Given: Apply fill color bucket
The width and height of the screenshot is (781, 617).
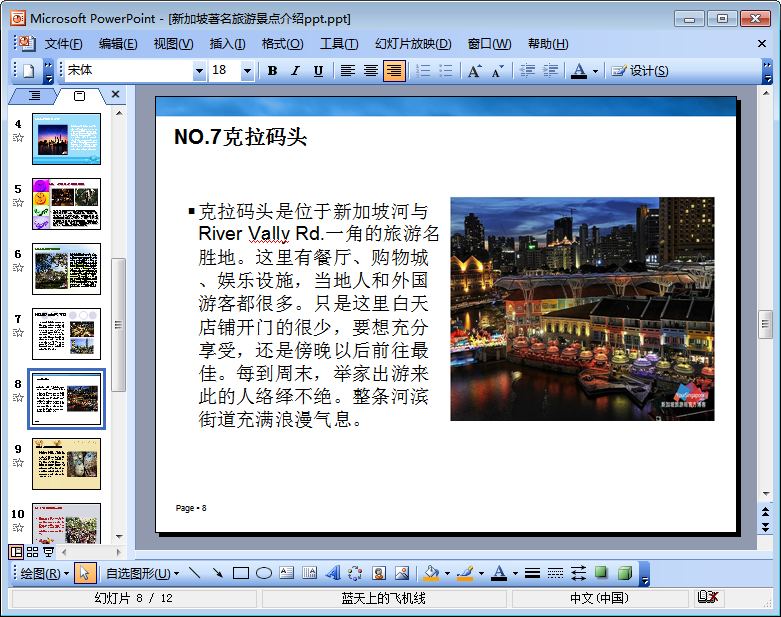Looking at the screenshot, I should [431, 574].
